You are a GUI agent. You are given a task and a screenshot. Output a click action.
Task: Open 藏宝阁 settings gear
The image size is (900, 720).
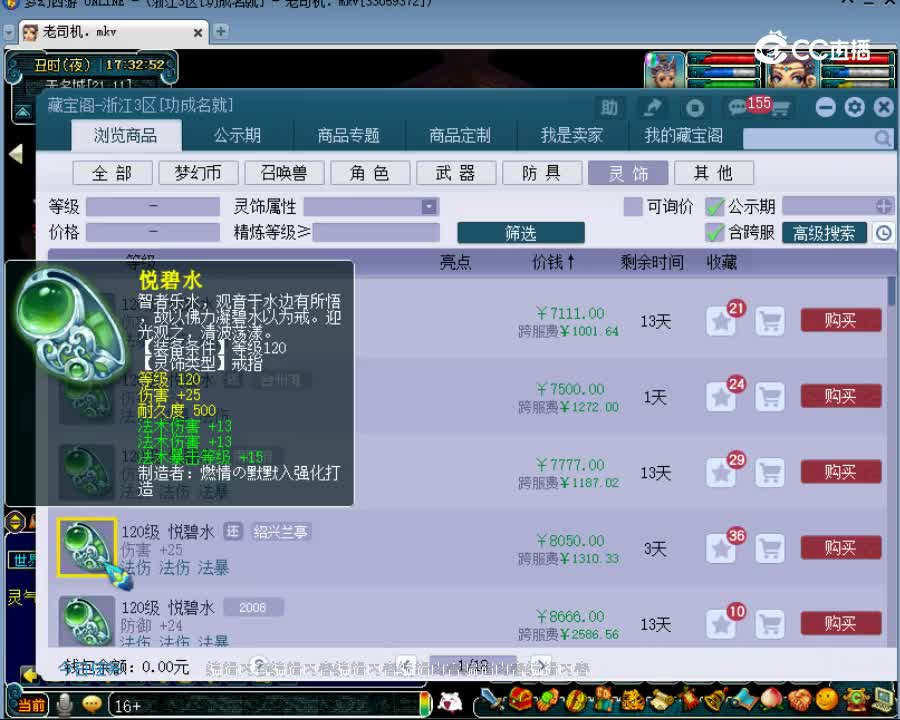pos(854,107)
